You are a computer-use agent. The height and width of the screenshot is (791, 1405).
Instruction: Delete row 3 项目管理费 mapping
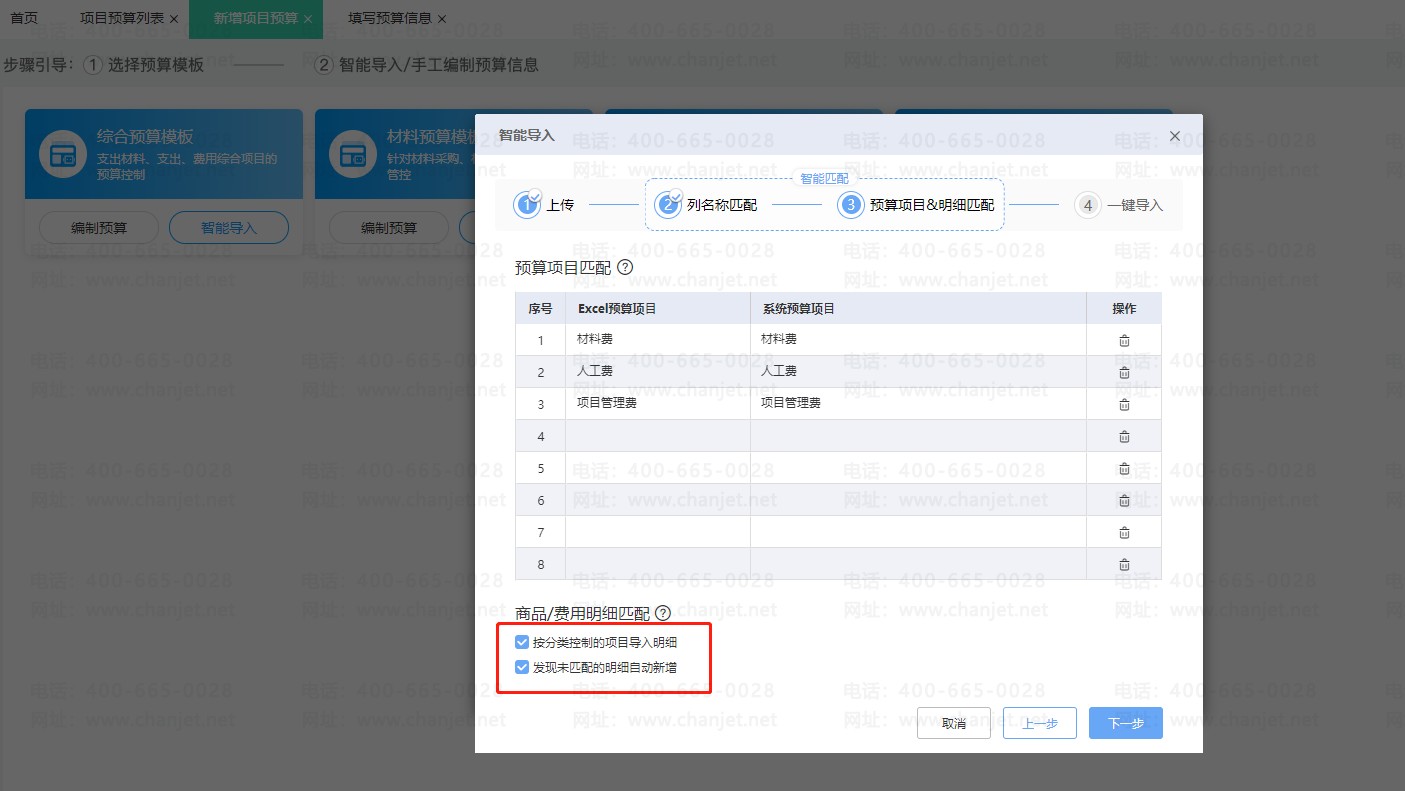(1124, 405)
